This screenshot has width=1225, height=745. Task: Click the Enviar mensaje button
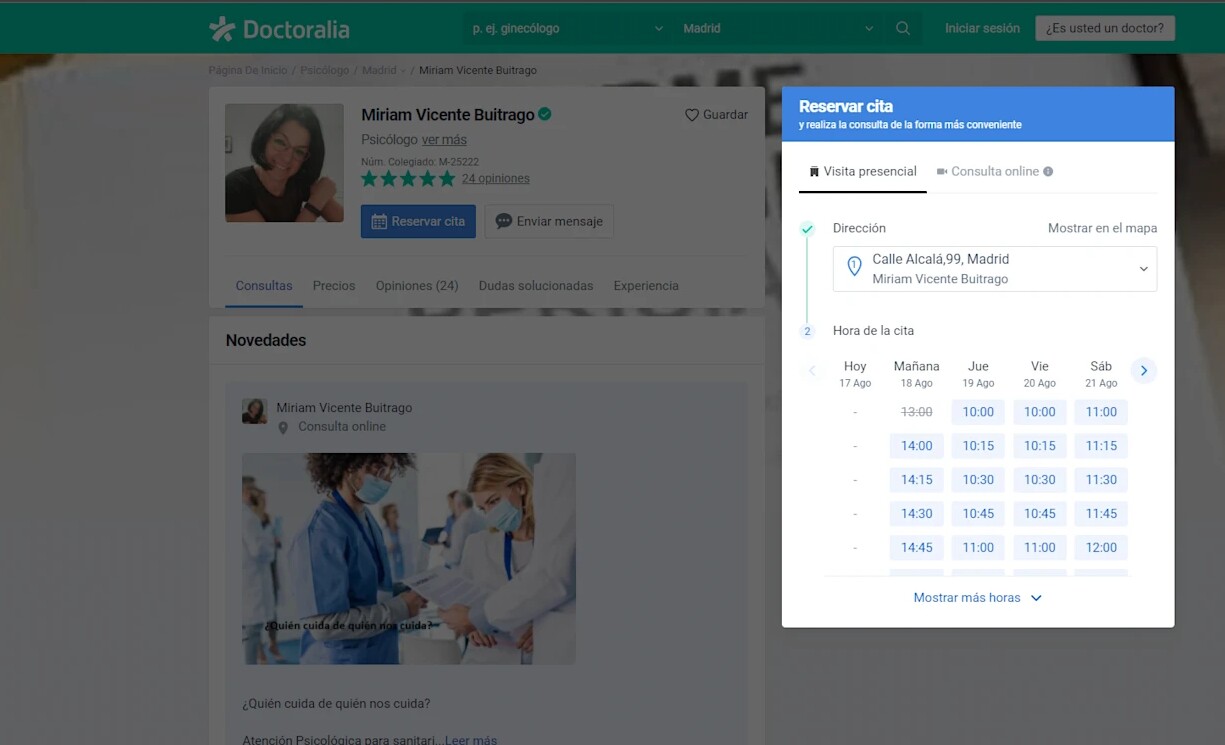pos(549,222)
